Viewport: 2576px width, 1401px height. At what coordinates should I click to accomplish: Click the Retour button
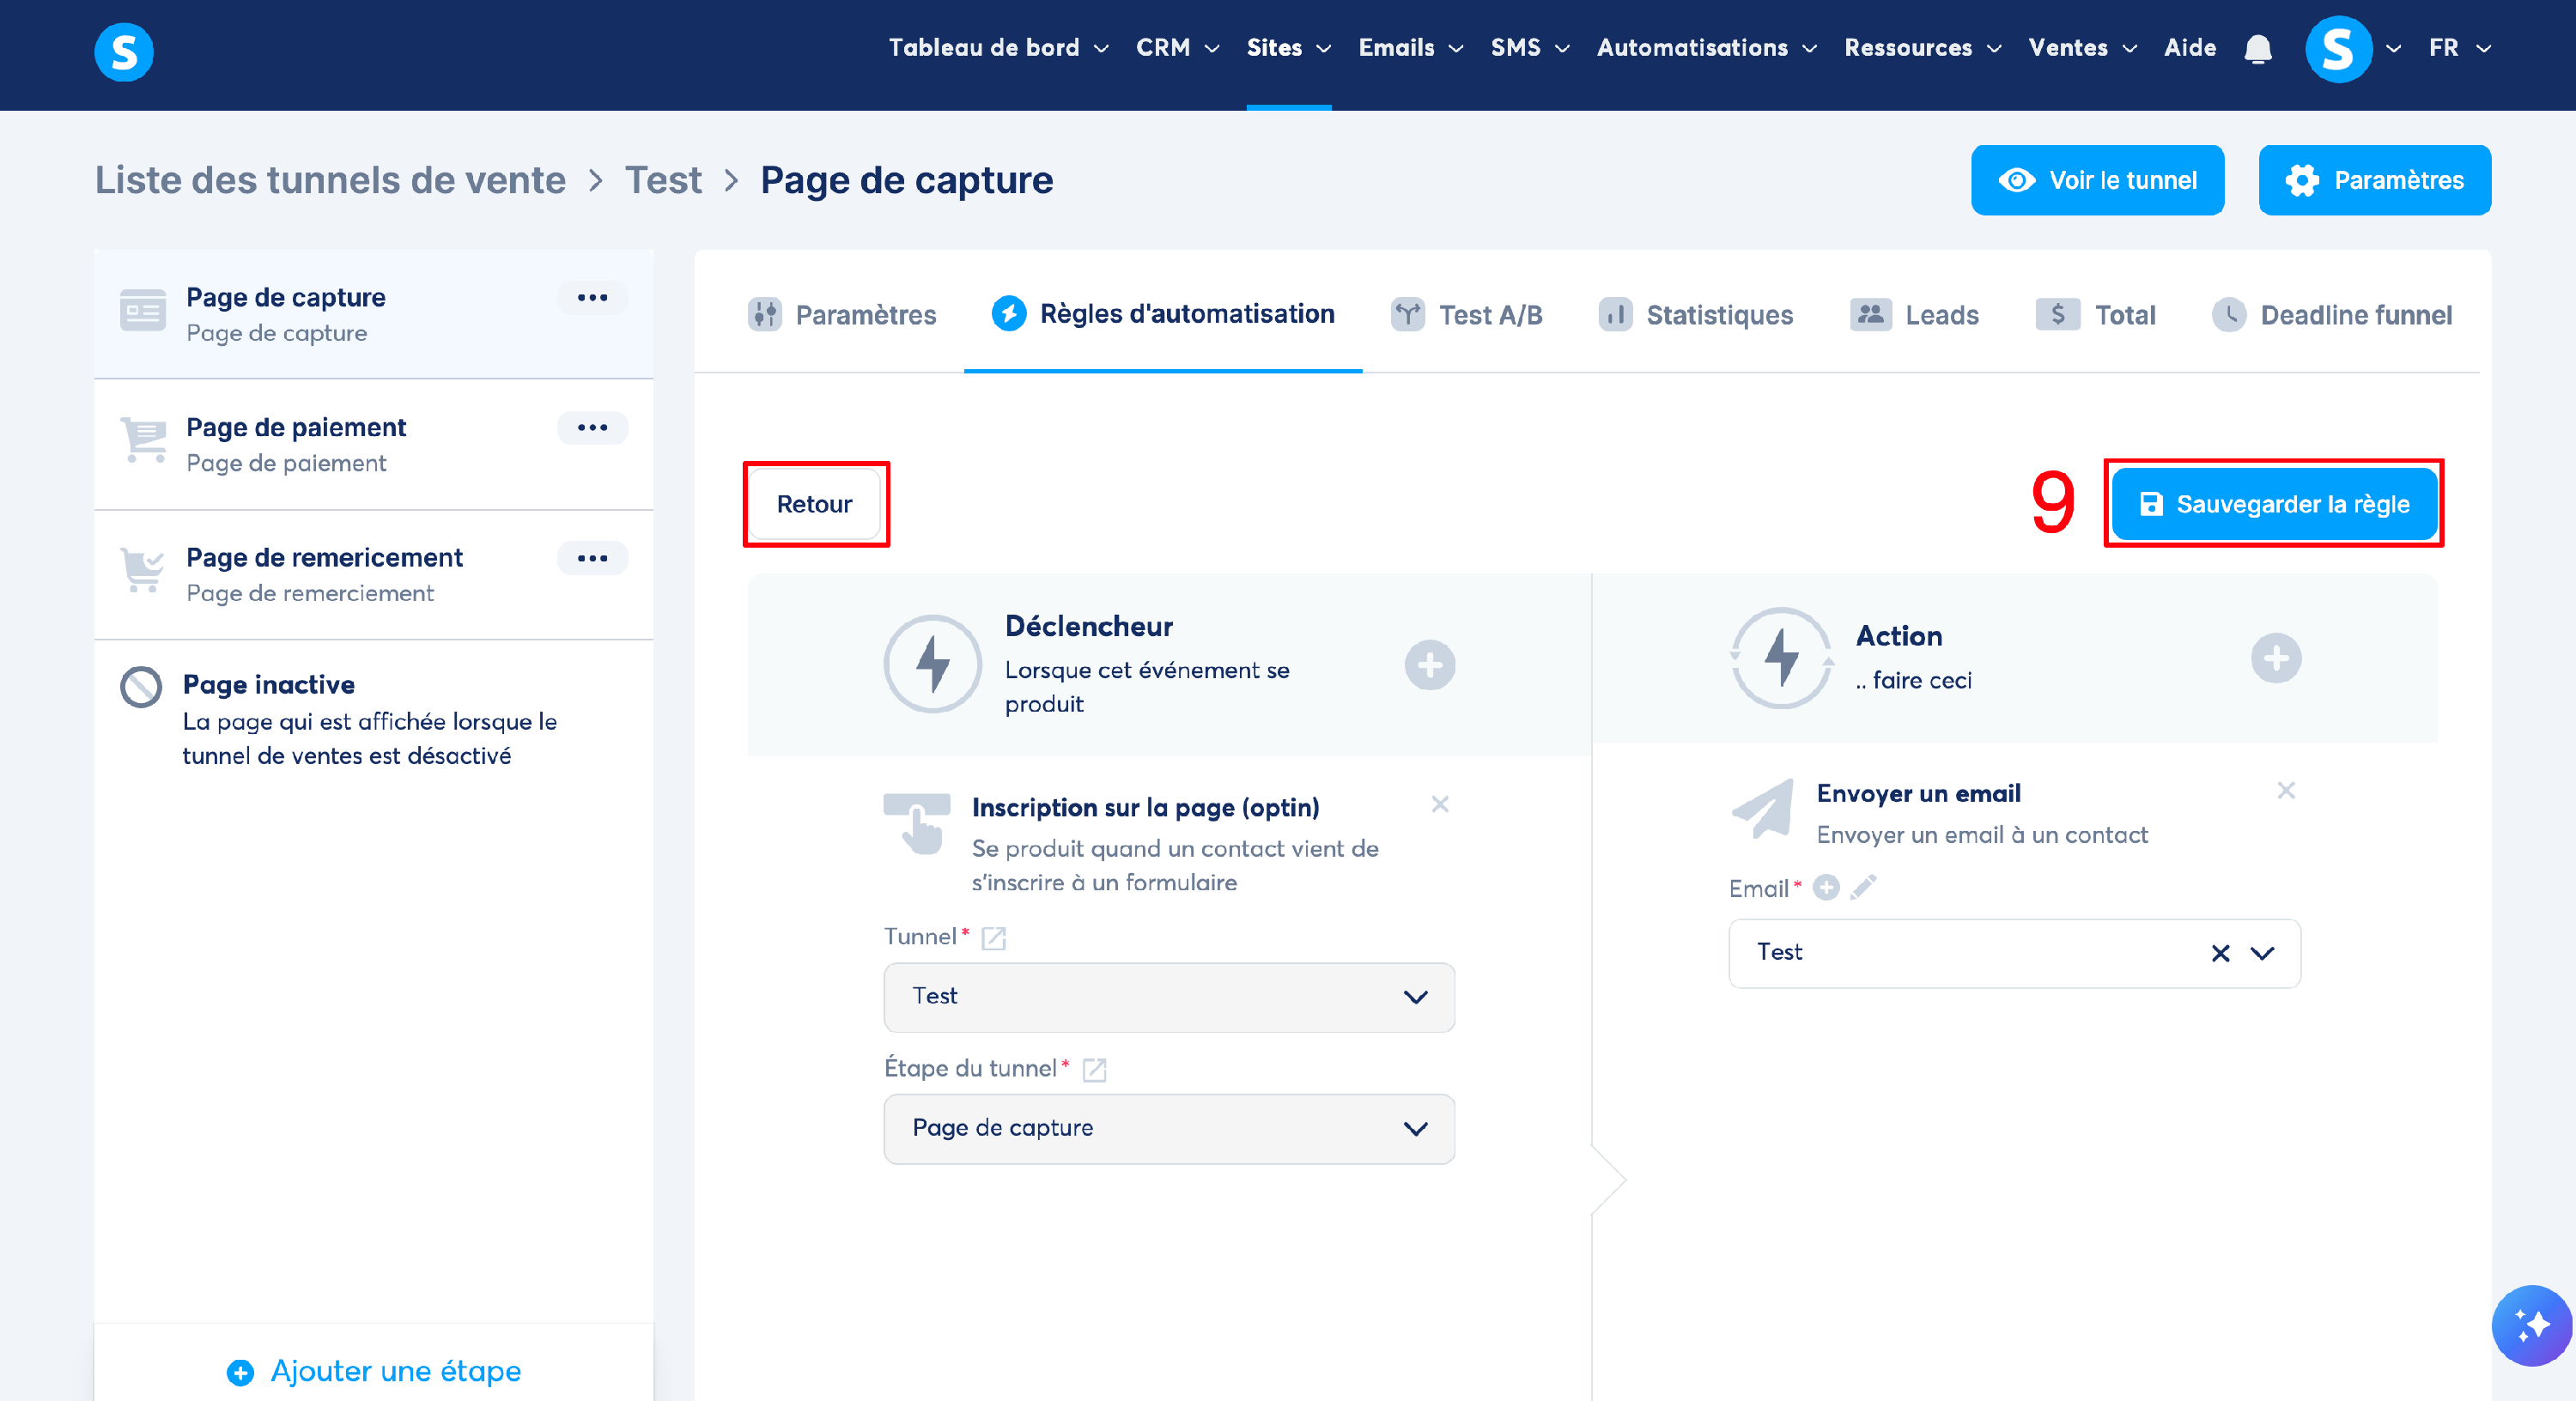tap(814, 504)
